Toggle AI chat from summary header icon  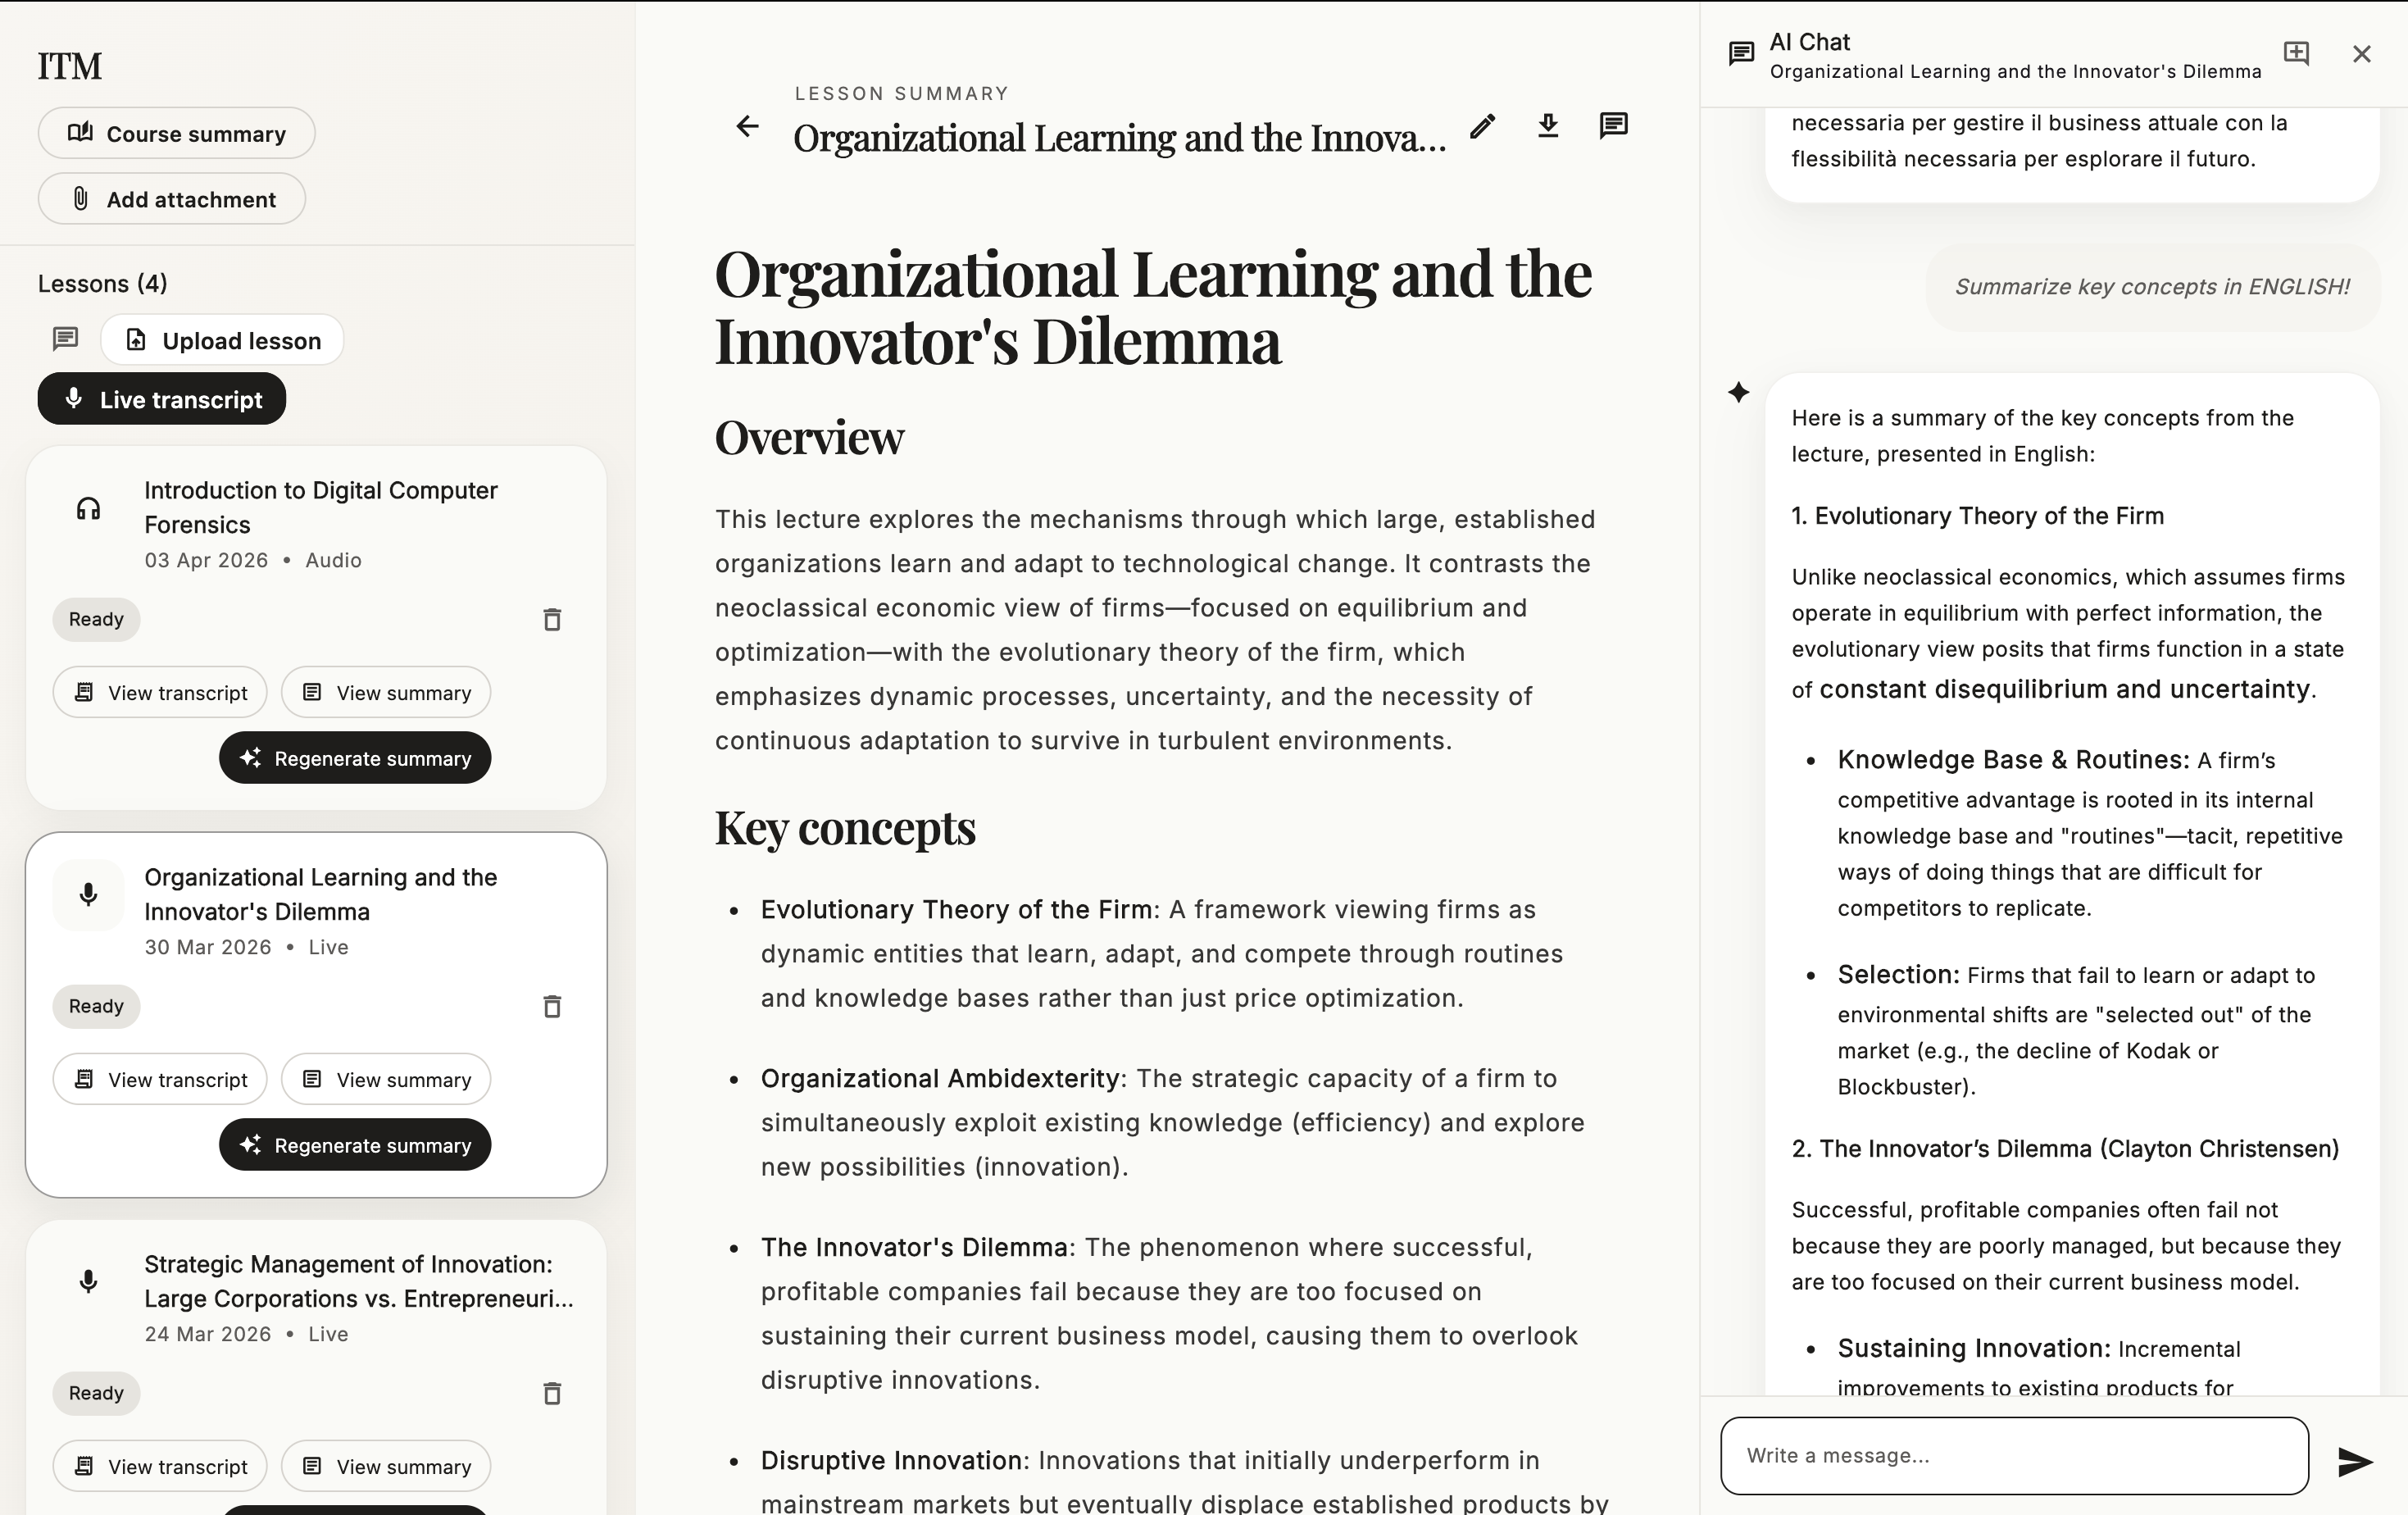1614,126
